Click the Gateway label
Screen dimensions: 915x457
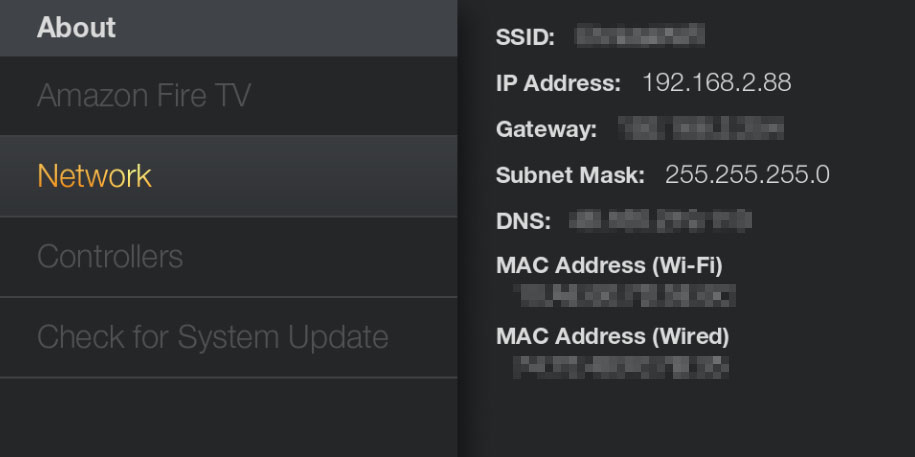tap(546, 130)
